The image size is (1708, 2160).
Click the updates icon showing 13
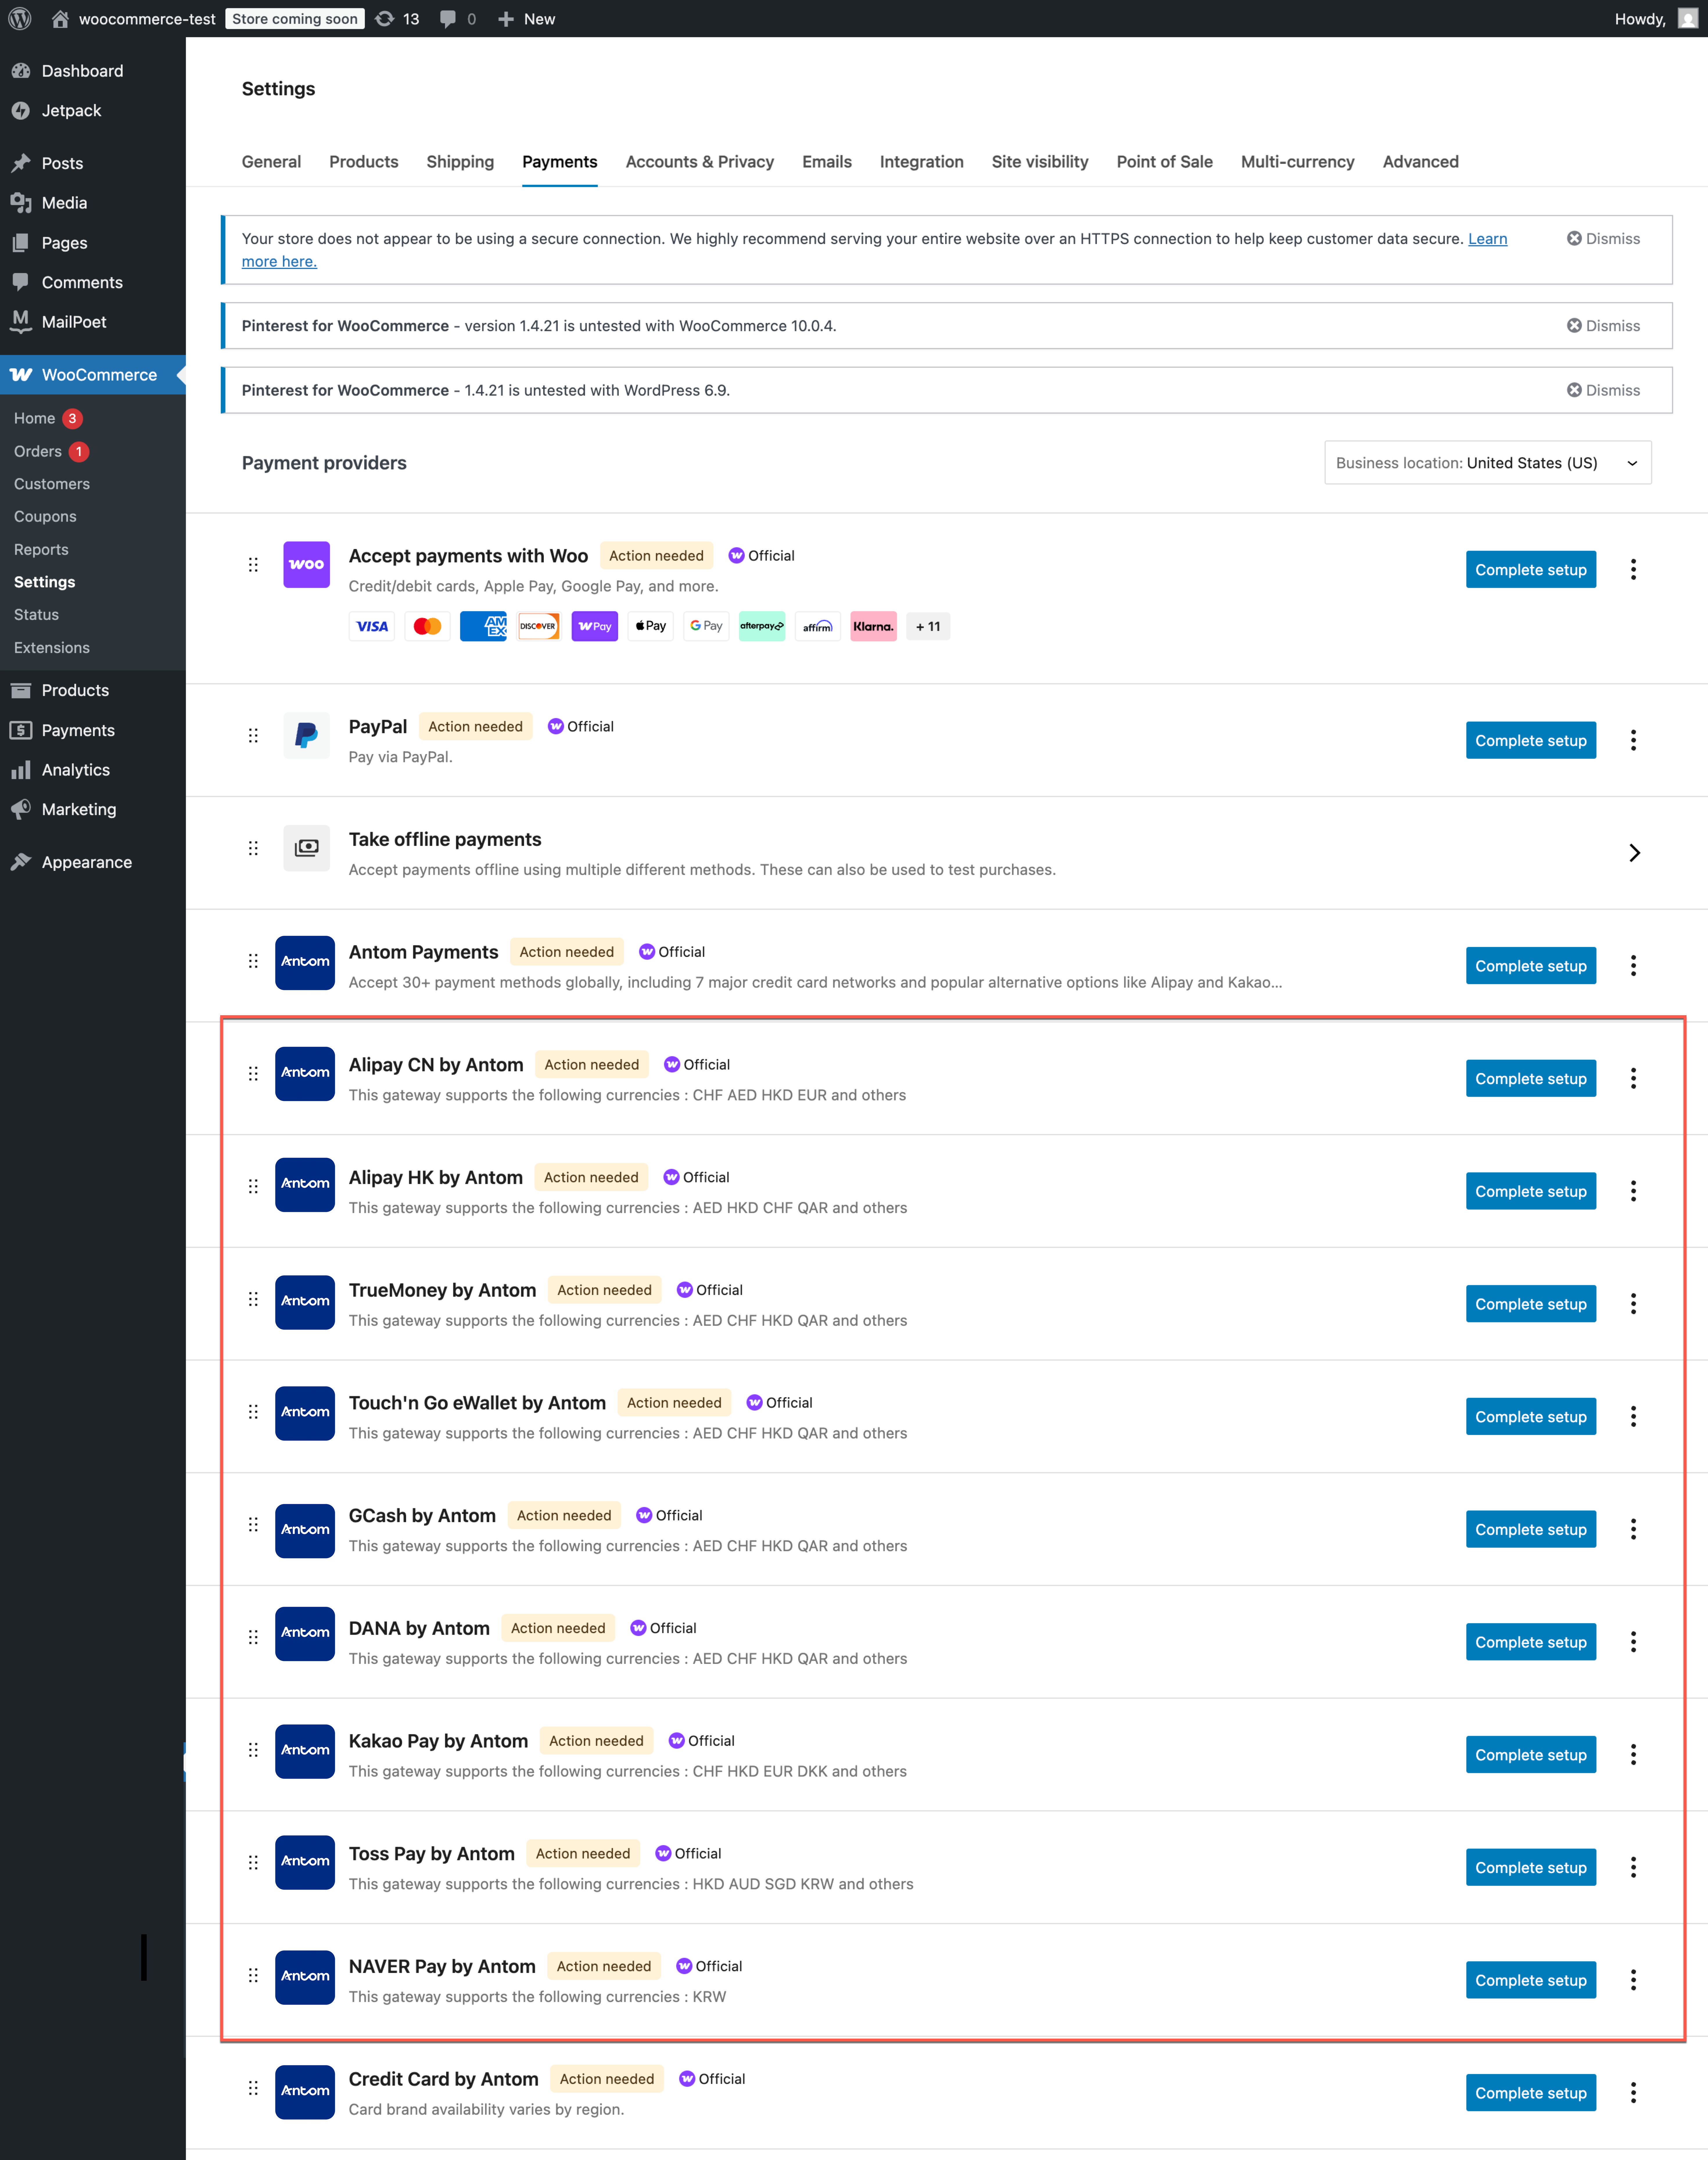tap(397, 19)
